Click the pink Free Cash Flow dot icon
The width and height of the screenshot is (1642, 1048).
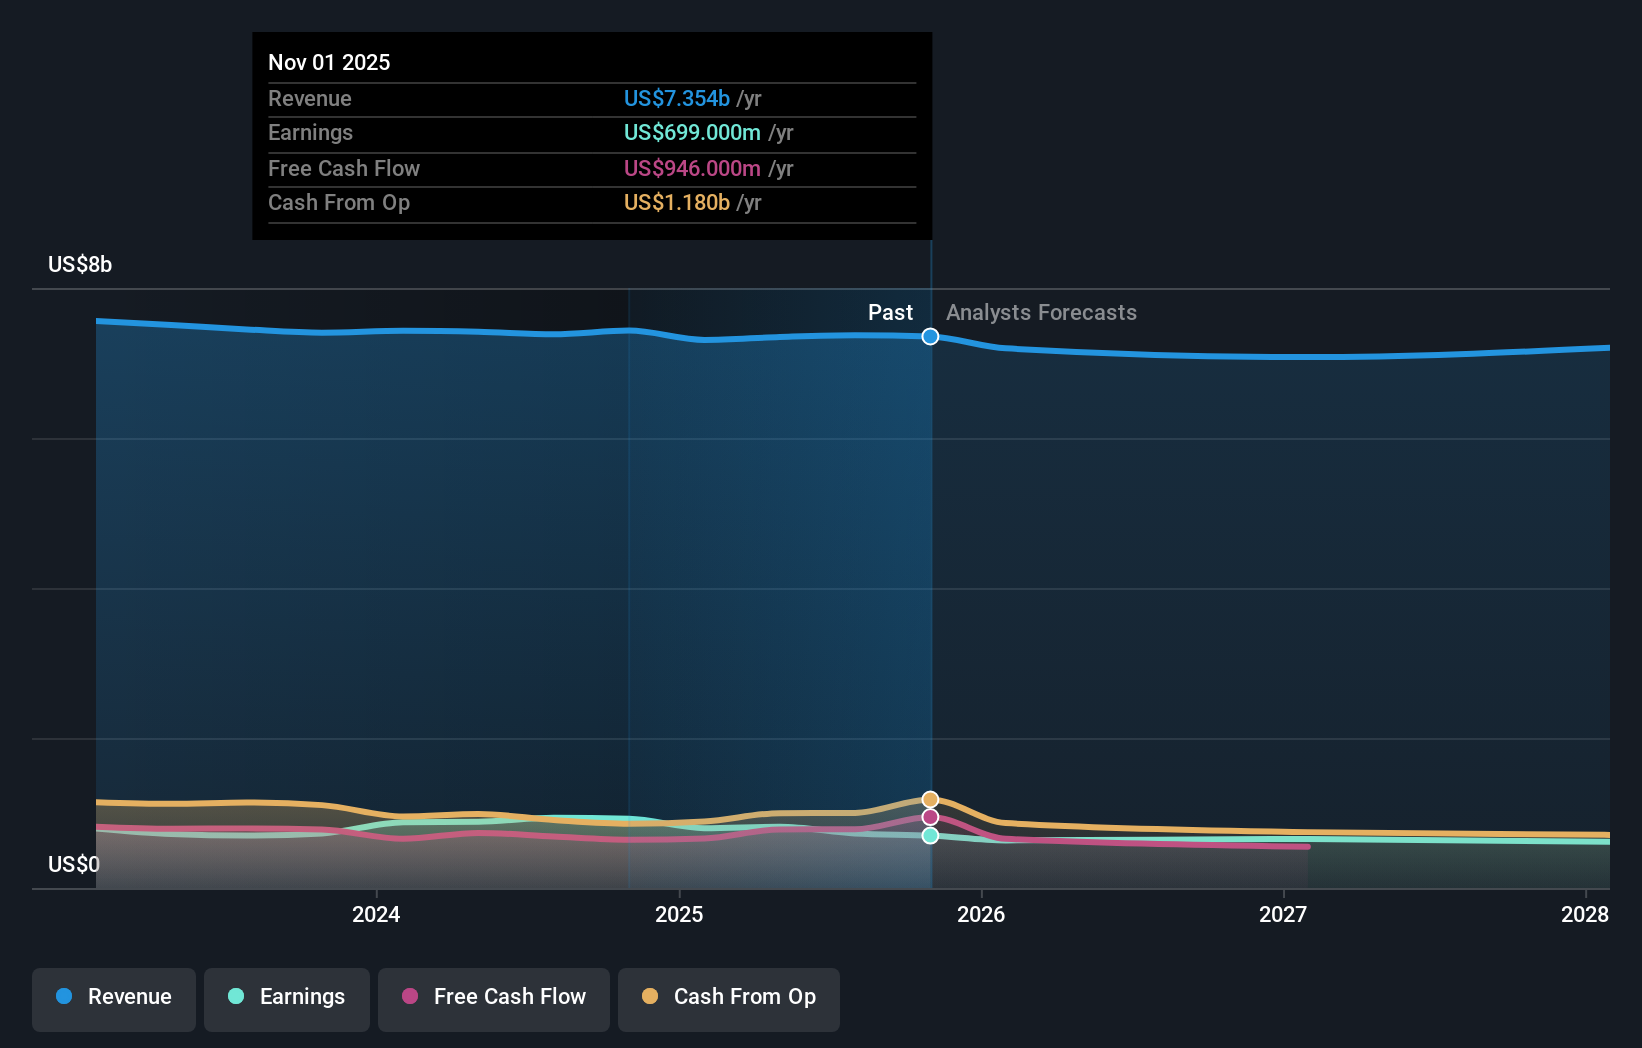tap(410, 997)
